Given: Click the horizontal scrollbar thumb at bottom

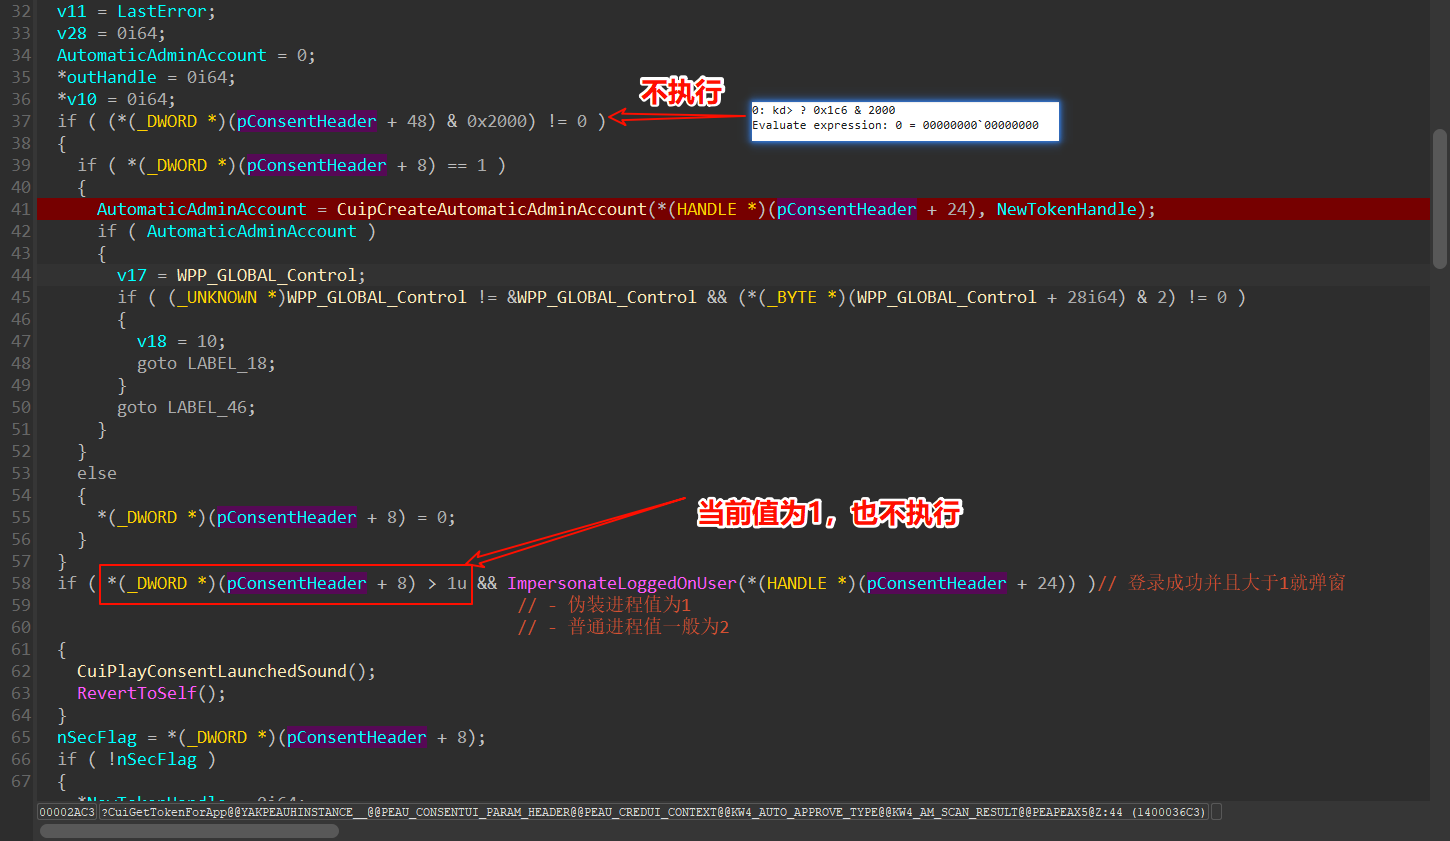Looking at the screenshot, I should 189,831.
